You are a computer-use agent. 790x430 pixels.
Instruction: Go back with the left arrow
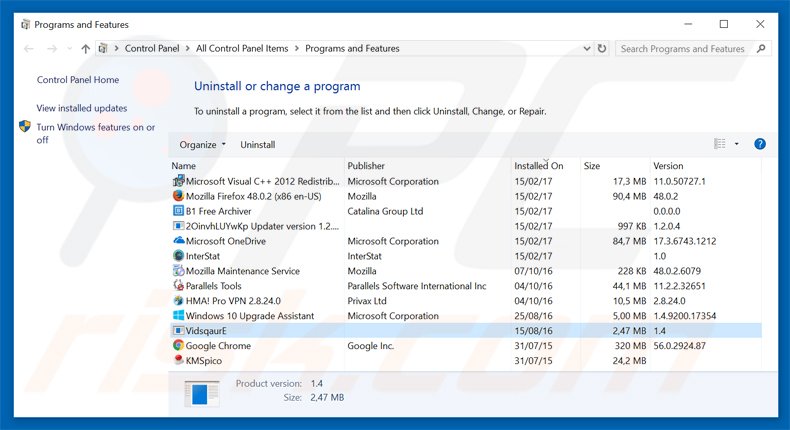[29, 48]
